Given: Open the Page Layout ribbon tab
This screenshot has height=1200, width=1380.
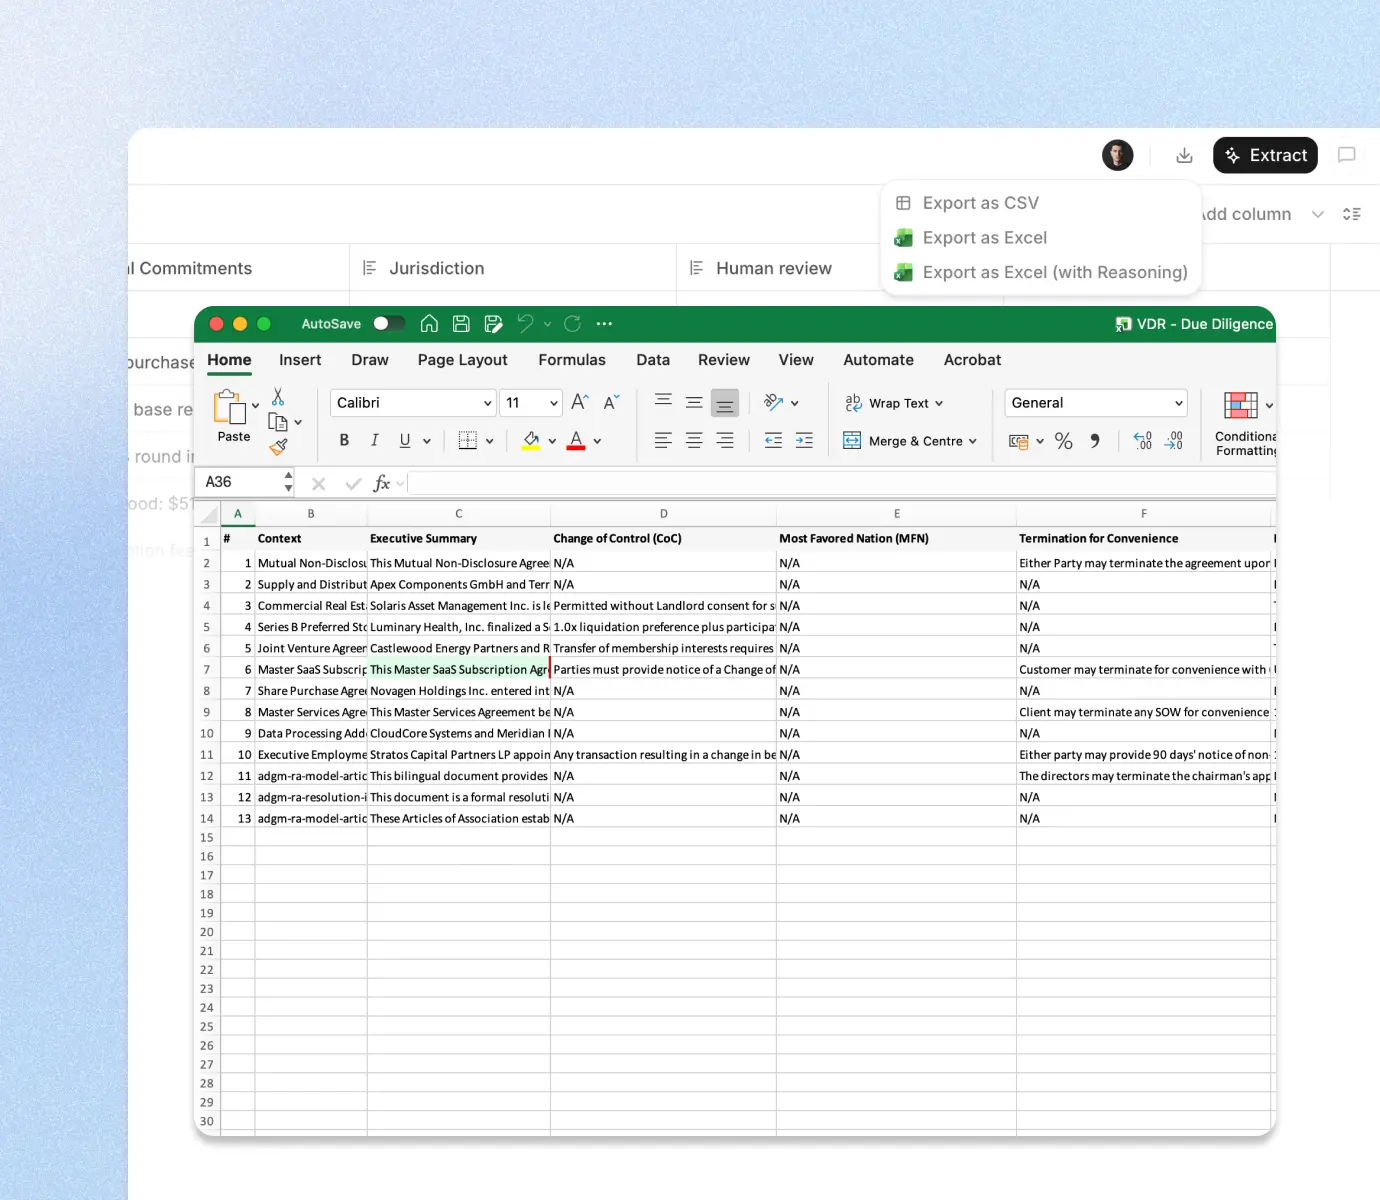Looking at the screenshot, I should pyautogui.click(x=462, y=360).
